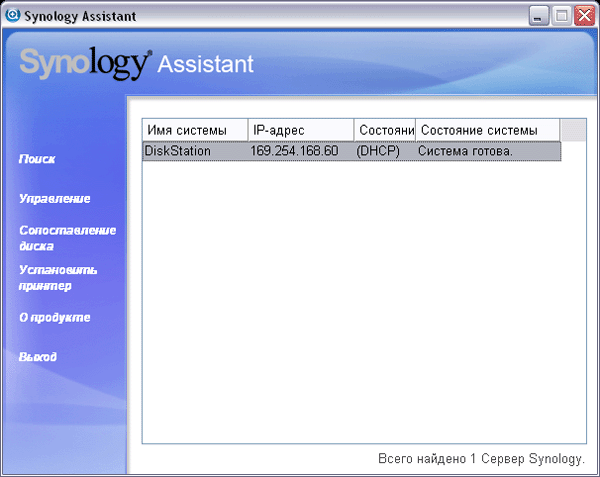Select Сопоставление диска in the sidebar
Screen dimensions: 600x477
point(67,238)
